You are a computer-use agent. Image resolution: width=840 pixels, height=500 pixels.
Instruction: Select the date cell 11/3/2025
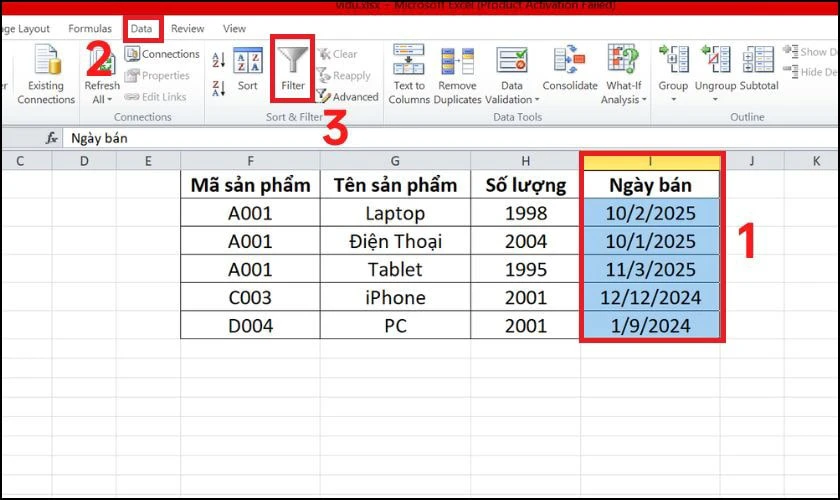click(650, 269)
